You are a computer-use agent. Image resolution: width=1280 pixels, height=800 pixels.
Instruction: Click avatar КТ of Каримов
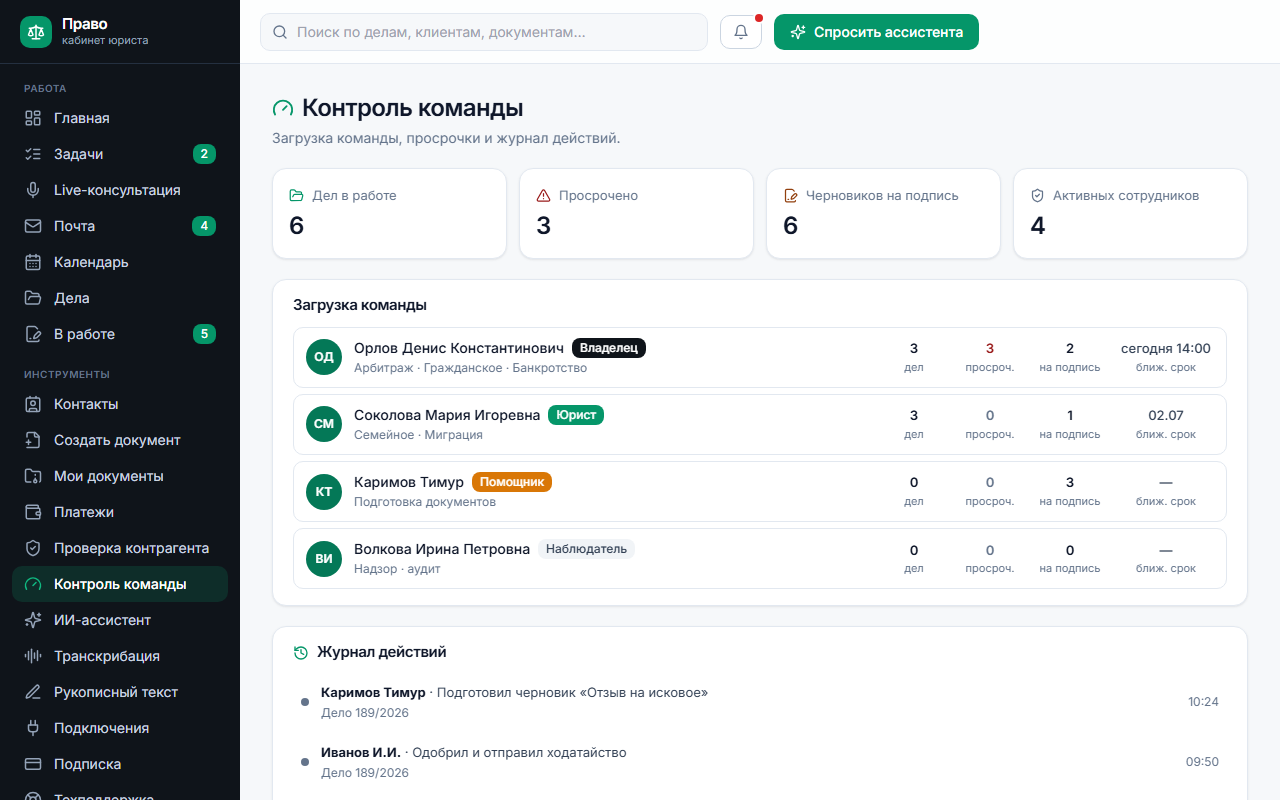(x=324, y=491)
